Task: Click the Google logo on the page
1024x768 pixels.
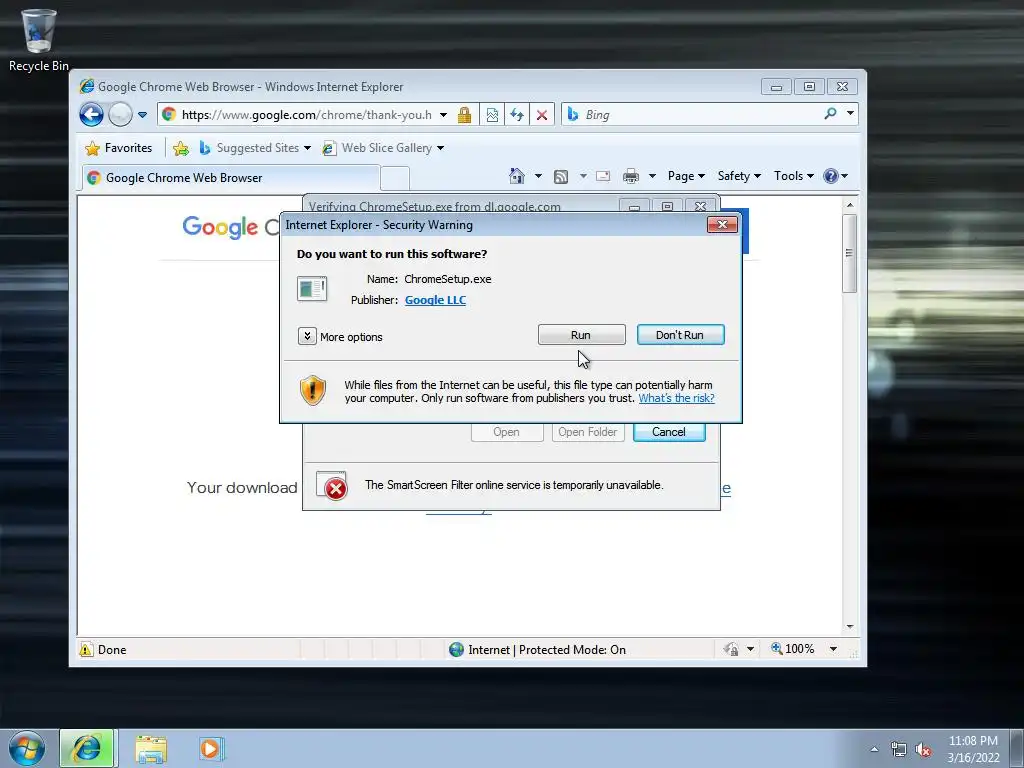Action: click(x=220, y=227)
